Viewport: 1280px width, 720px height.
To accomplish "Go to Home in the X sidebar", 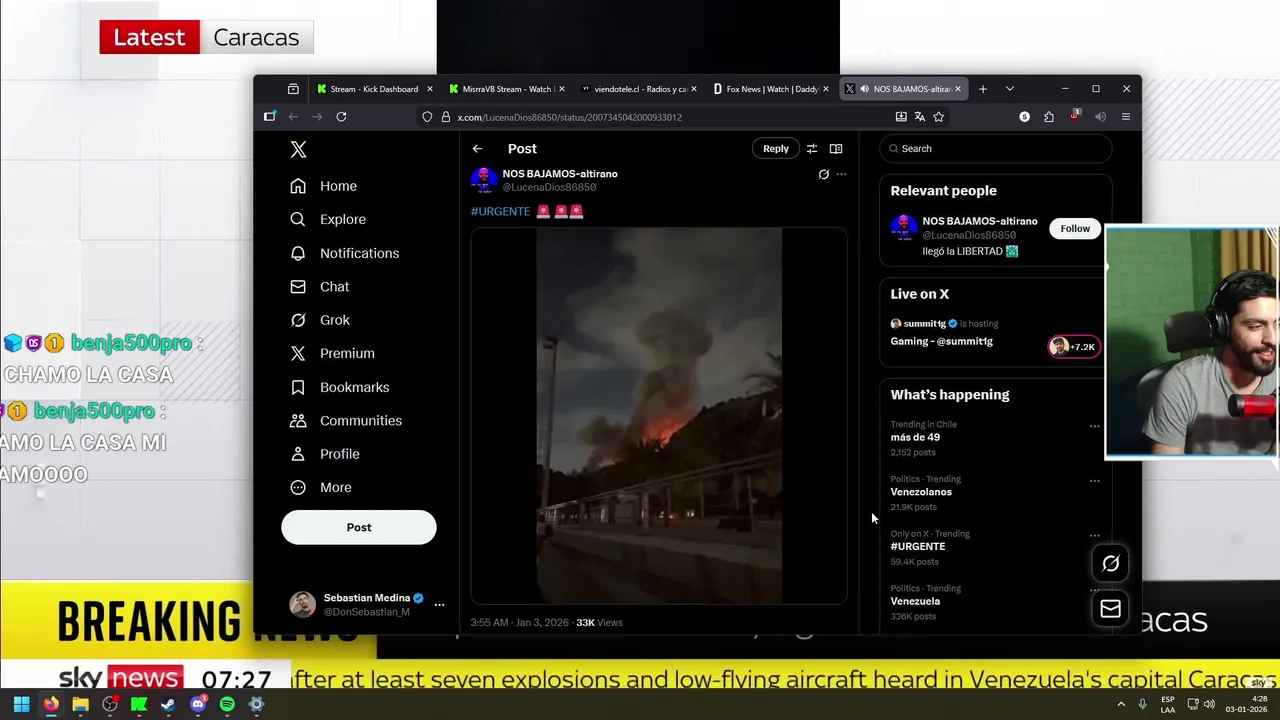I will 323,186.
